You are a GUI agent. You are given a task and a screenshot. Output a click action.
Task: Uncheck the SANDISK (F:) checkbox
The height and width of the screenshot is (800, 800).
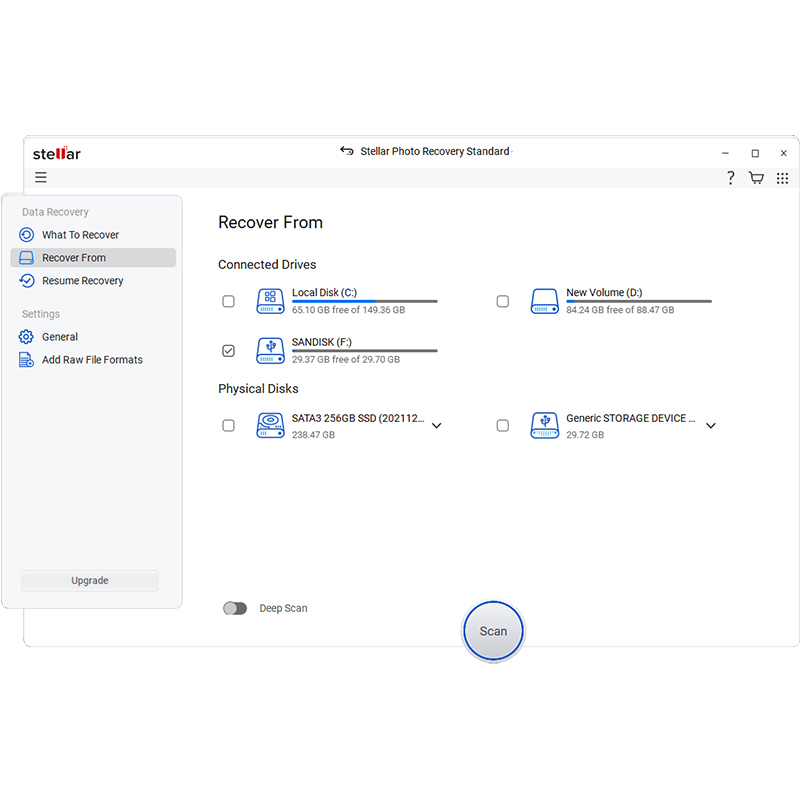[229, 351]
